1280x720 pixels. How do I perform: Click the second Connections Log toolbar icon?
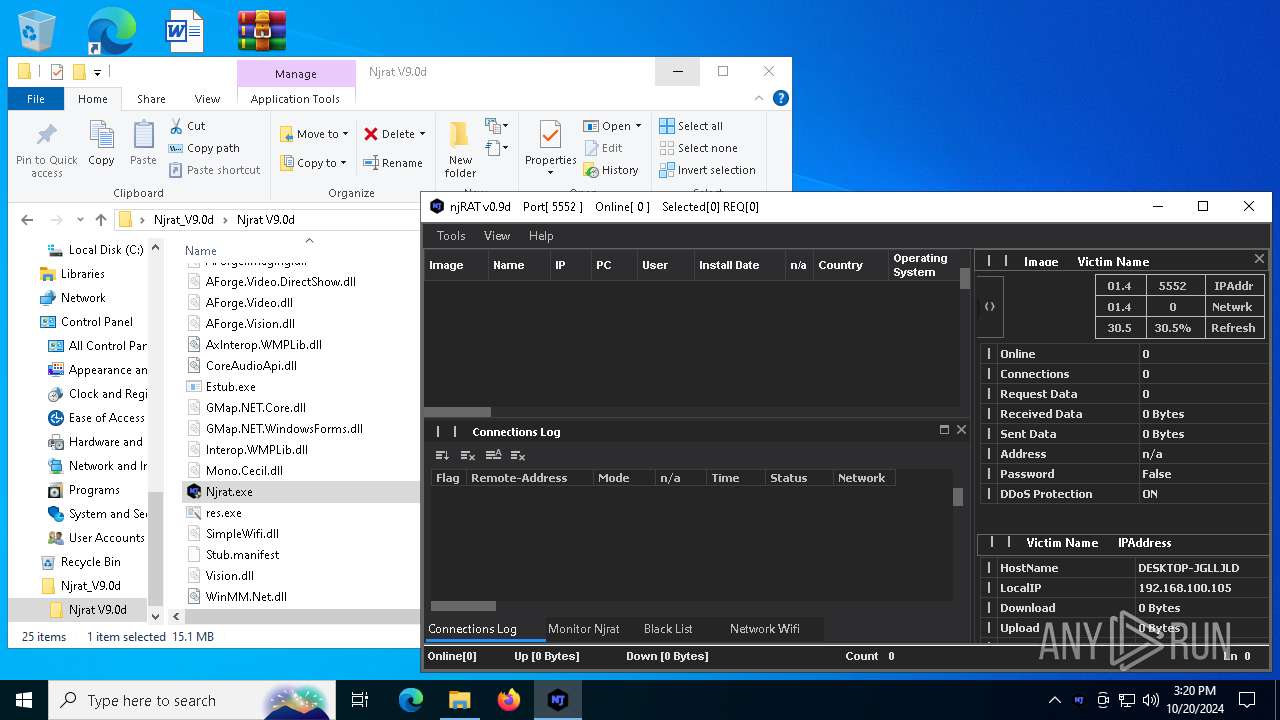pyautogui.click(x=467, y=455)
